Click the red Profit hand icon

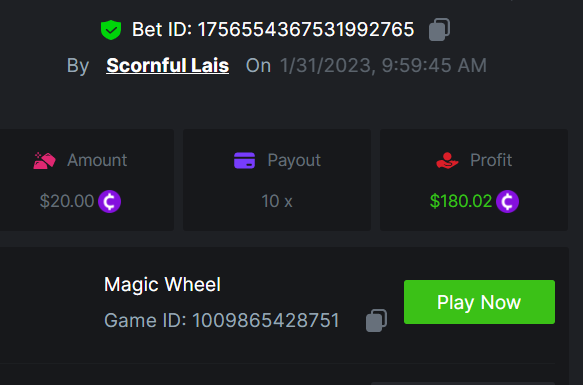click(x=447, y=160)
